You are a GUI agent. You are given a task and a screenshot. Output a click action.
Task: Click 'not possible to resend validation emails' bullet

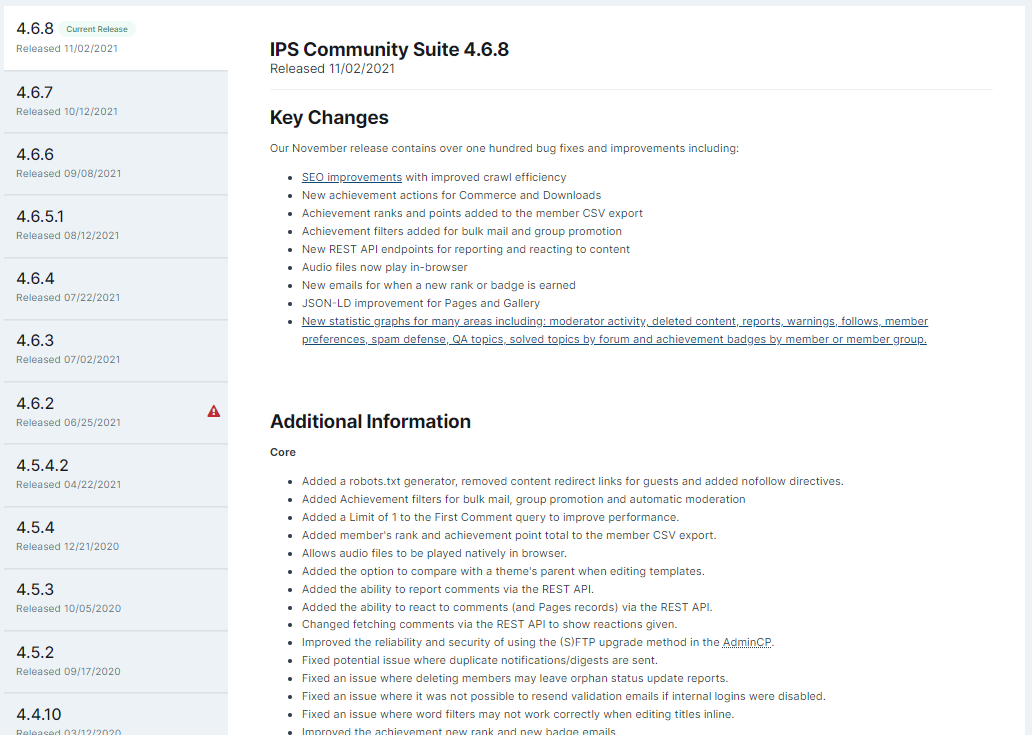point(564,696)
